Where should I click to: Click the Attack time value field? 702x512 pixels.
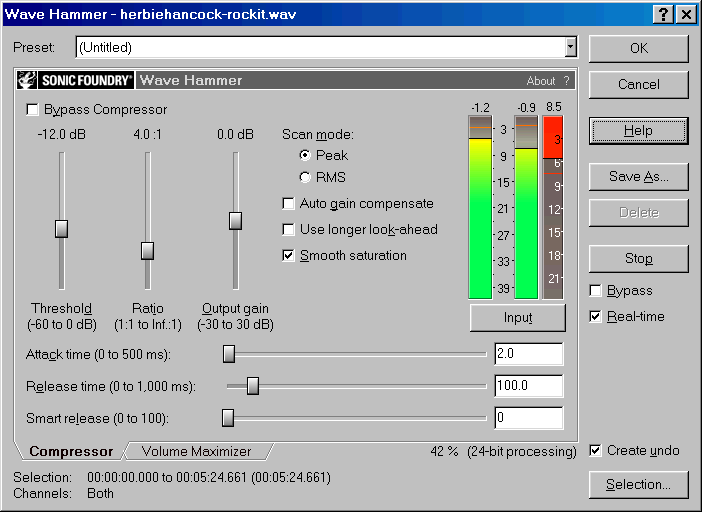529,354
